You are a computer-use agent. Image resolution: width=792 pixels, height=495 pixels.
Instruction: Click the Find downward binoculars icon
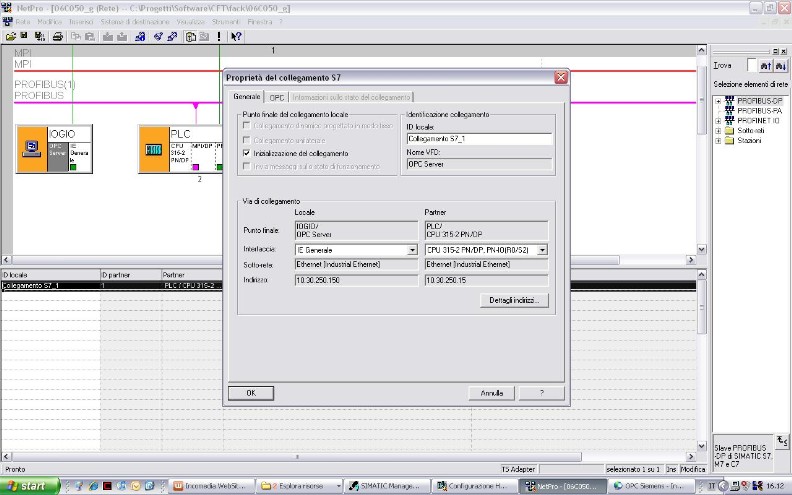click(780, 66)
